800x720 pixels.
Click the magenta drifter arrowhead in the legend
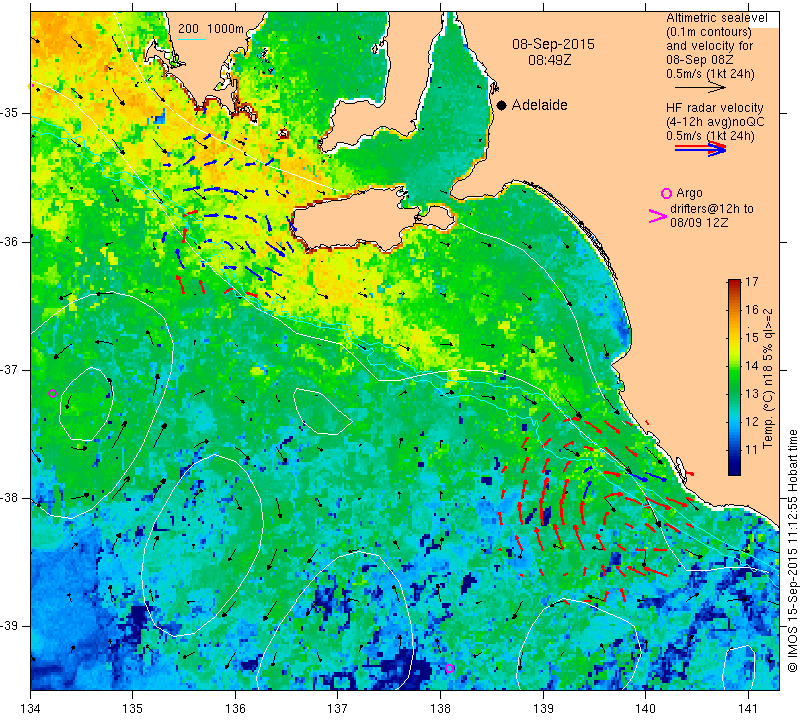point(657,216)
